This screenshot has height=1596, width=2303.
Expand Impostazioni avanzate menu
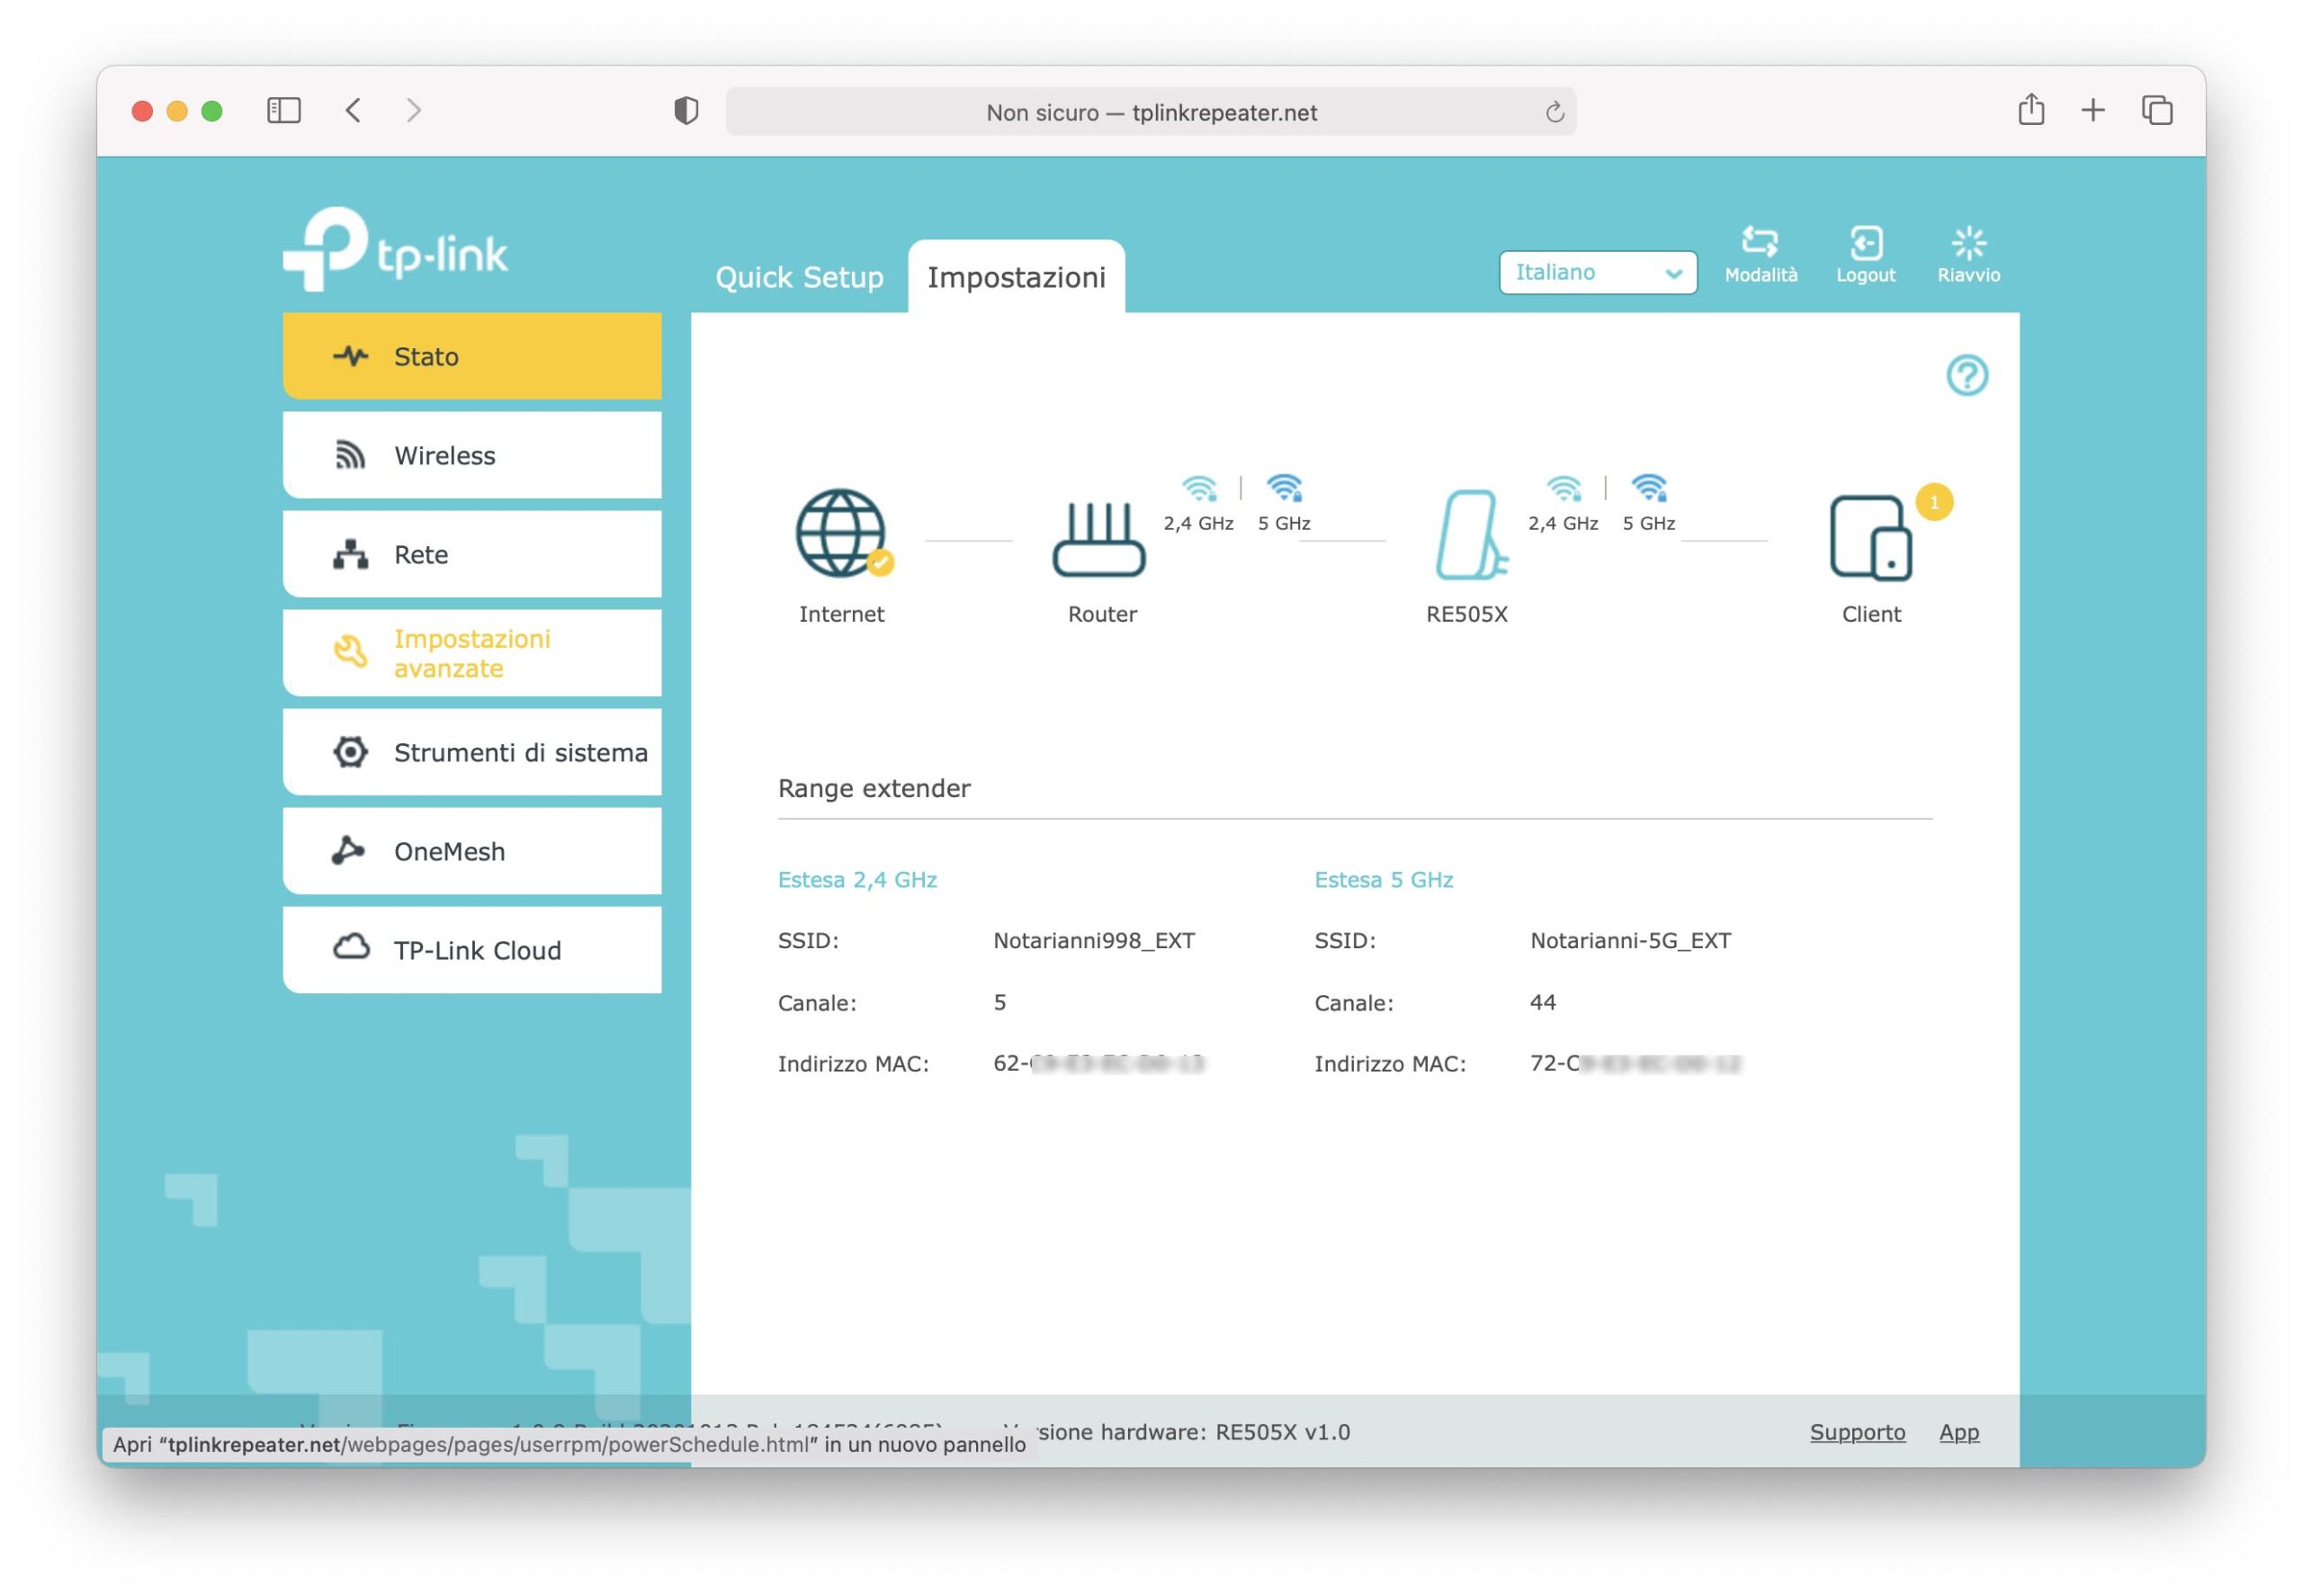472,654
